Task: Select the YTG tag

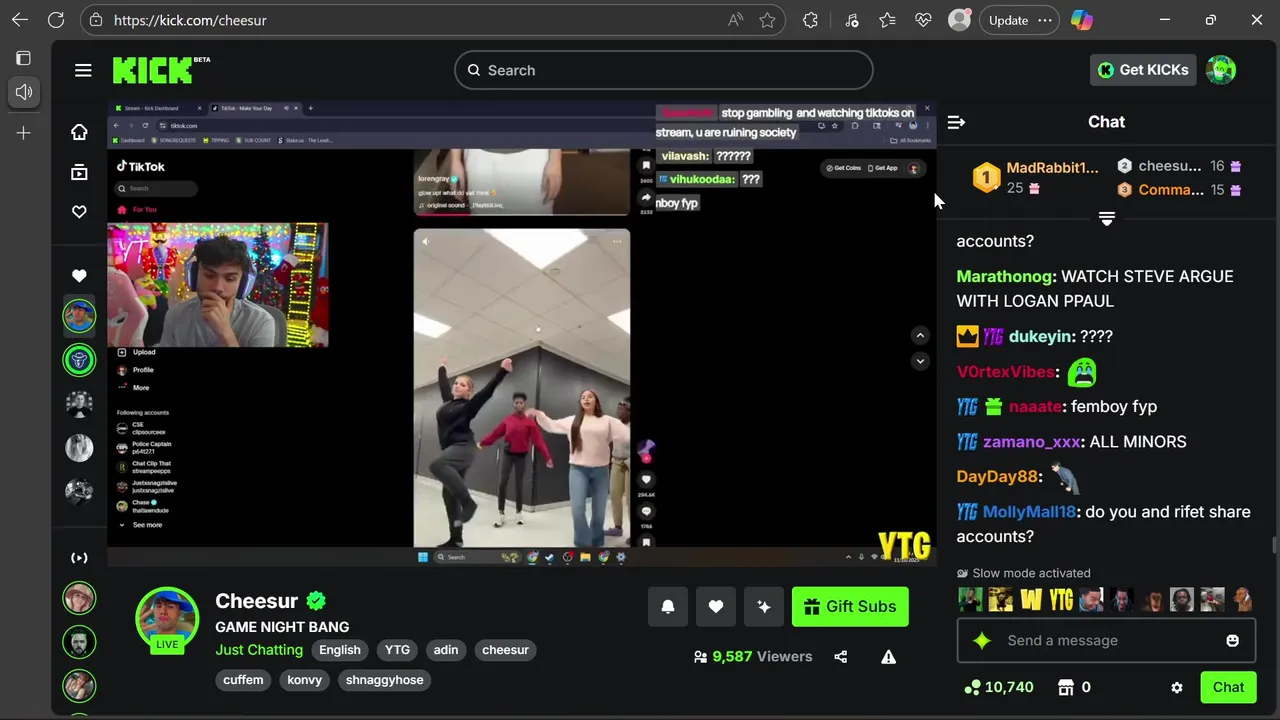Action: tap(397, 650)
